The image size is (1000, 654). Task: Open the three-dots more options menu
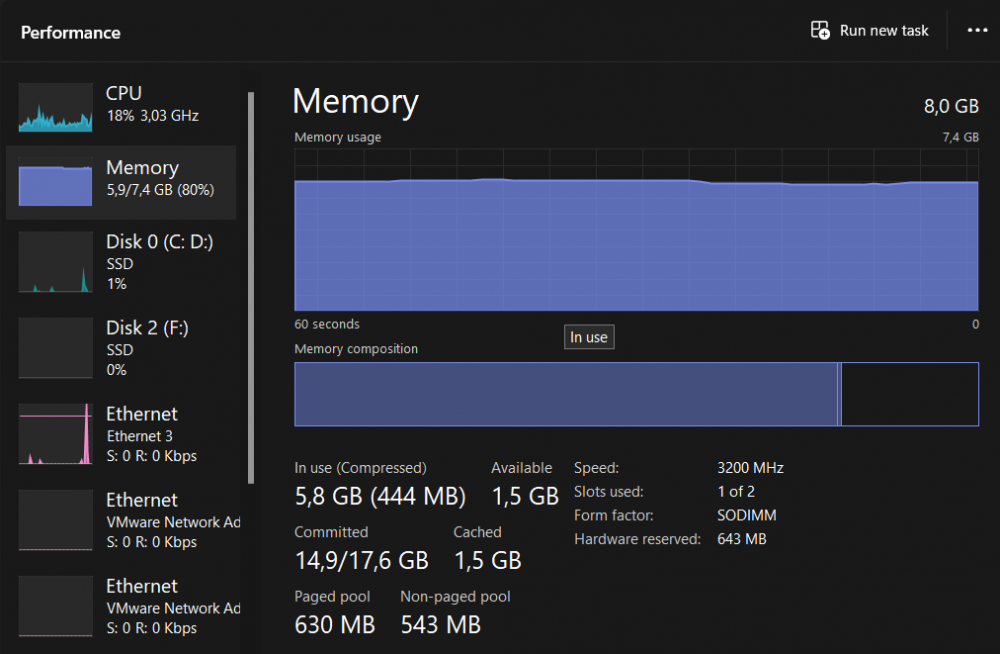977,30
